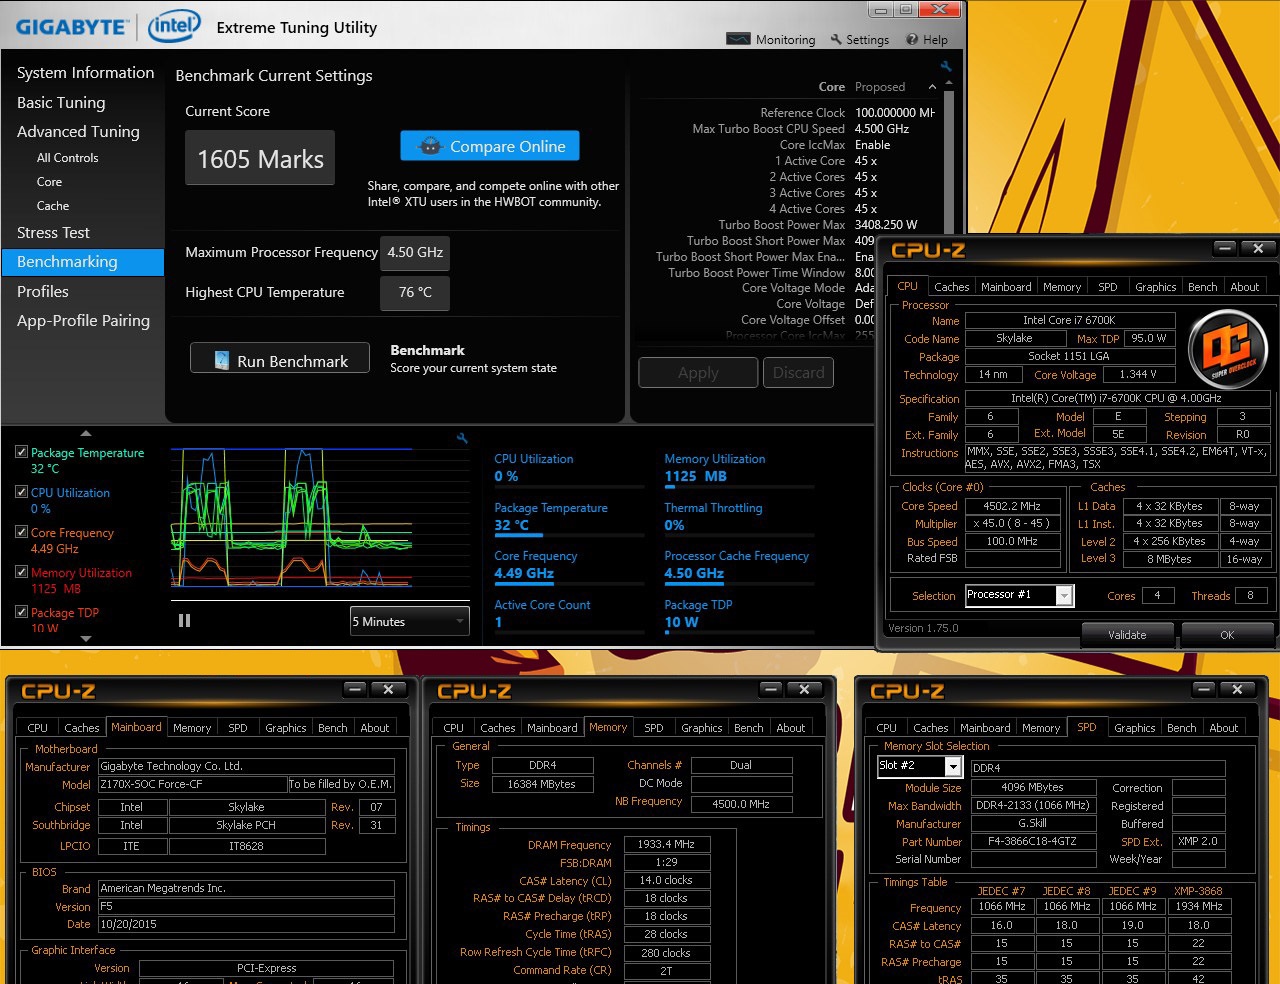Select Benchmarking in sidebar
1280x984 pixels.
pyautogui.click(x=83, y=262)
